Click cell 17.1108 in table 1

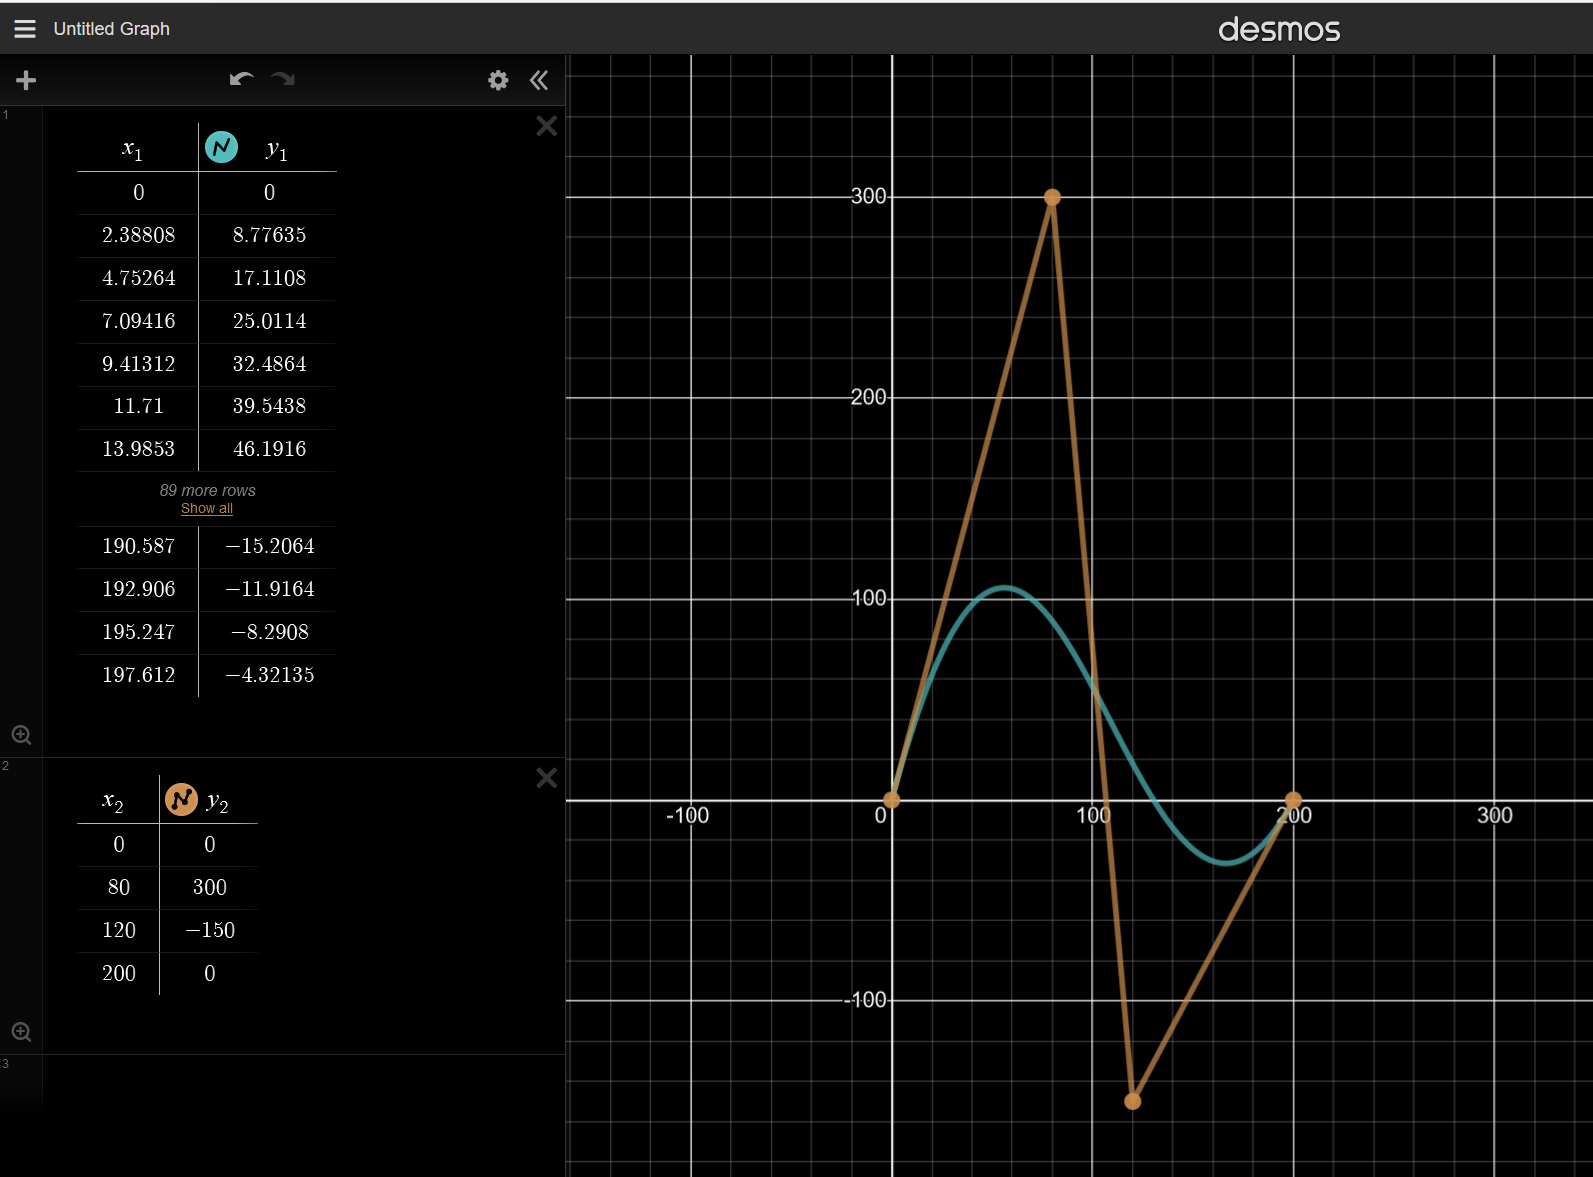coord(269,278)
